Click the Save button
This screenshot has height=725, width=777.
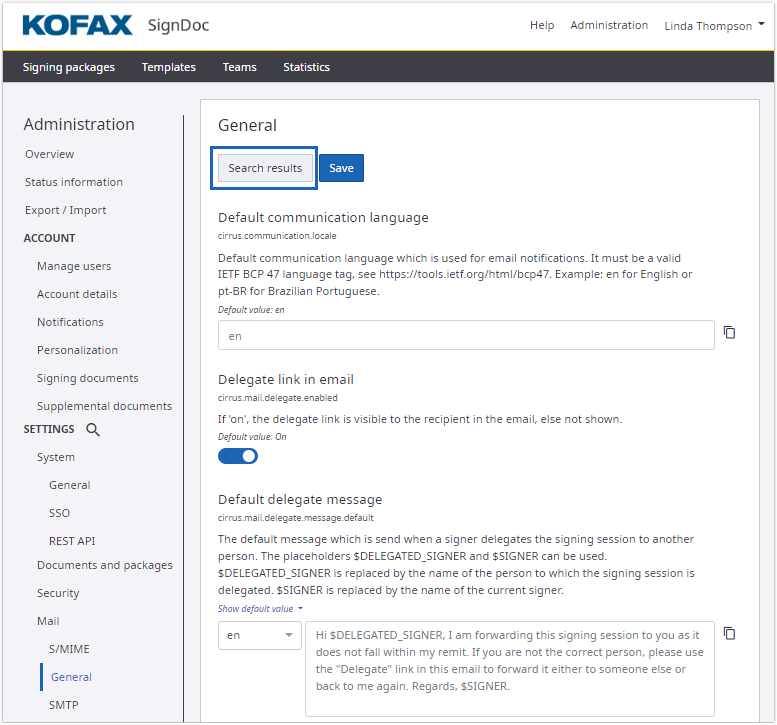coord(341,168)
